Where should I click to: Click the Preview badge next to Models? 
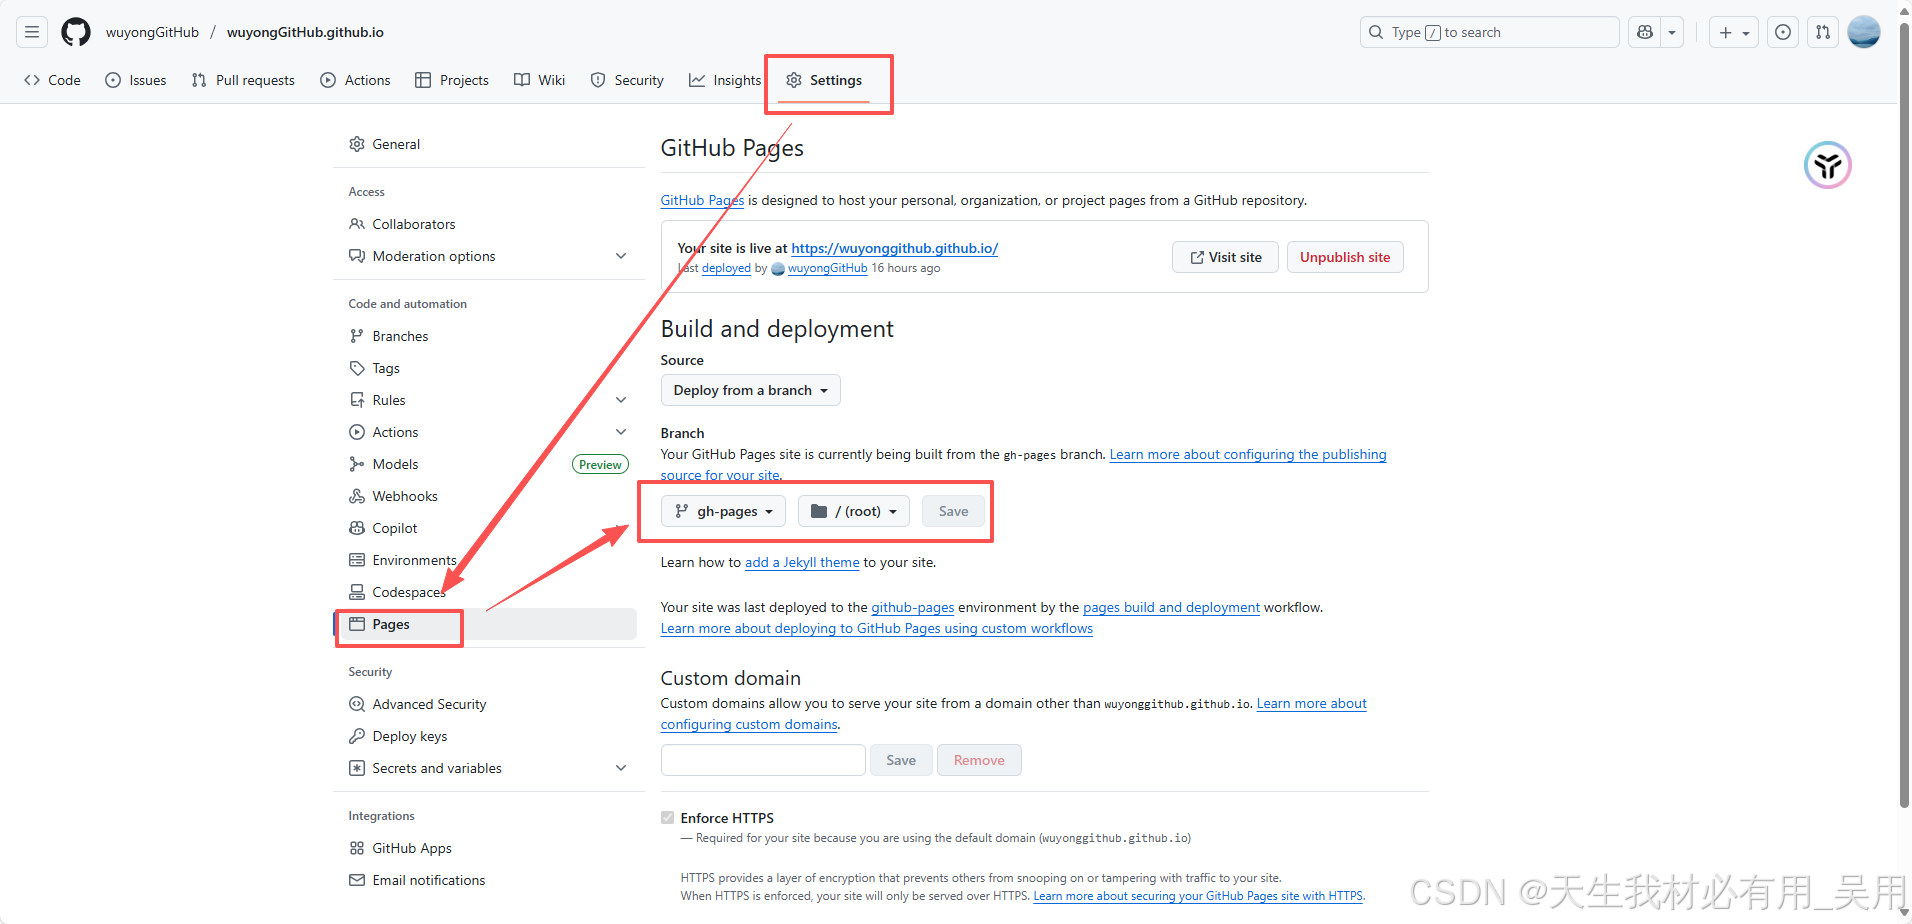[x=600, y=464]
